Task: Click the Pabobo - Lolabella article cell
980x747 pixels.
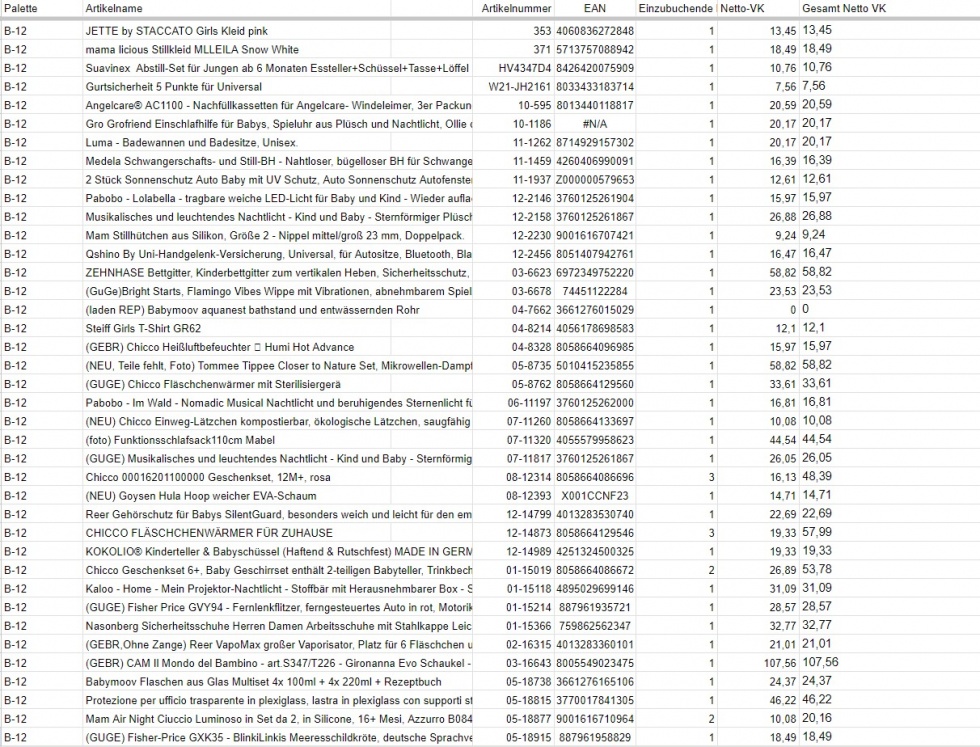Action: tap(278, 198)
